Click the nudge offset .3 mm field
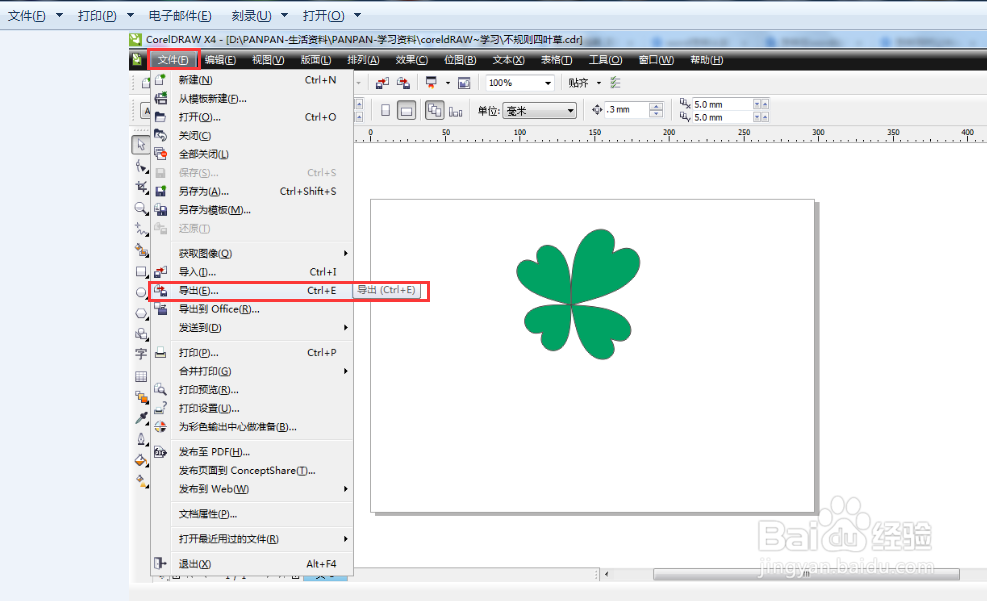Screen dimensions: 987x601 [626, 110]
